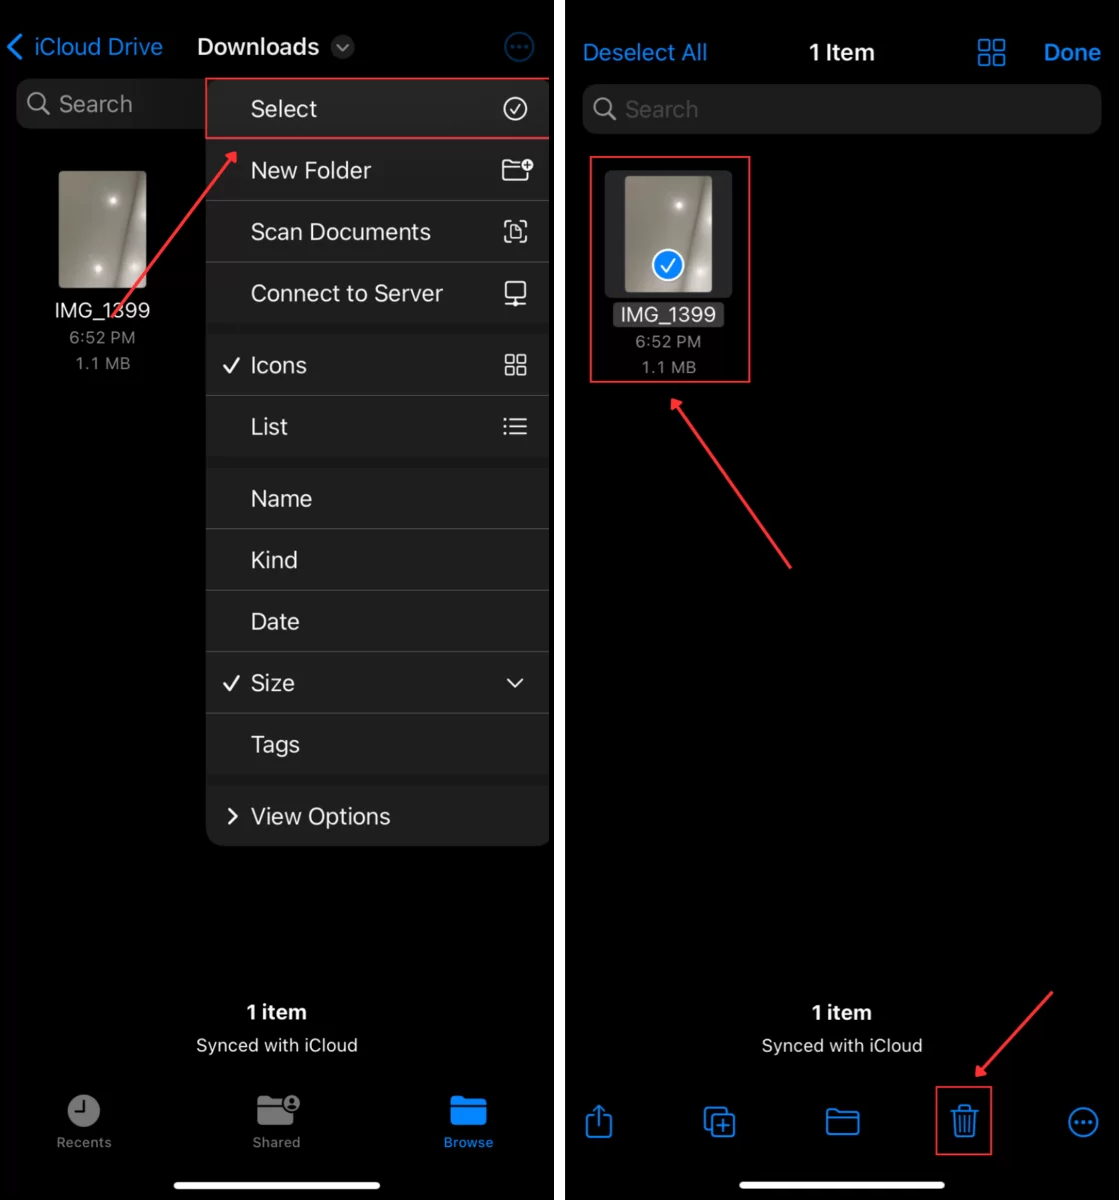Switch to List view option
This screenshot has height=1200, width=1119.
click(x=377, y=427)
